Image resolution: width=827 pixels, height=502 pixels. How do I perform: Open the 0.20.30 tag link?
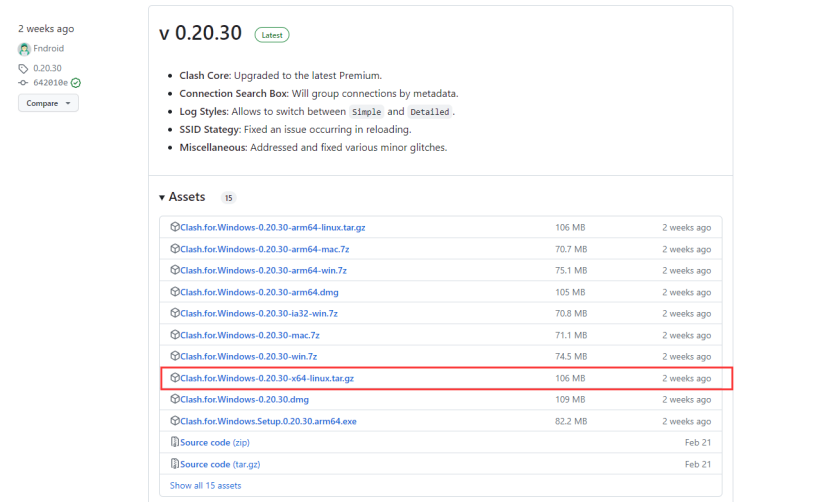point(47,69)
